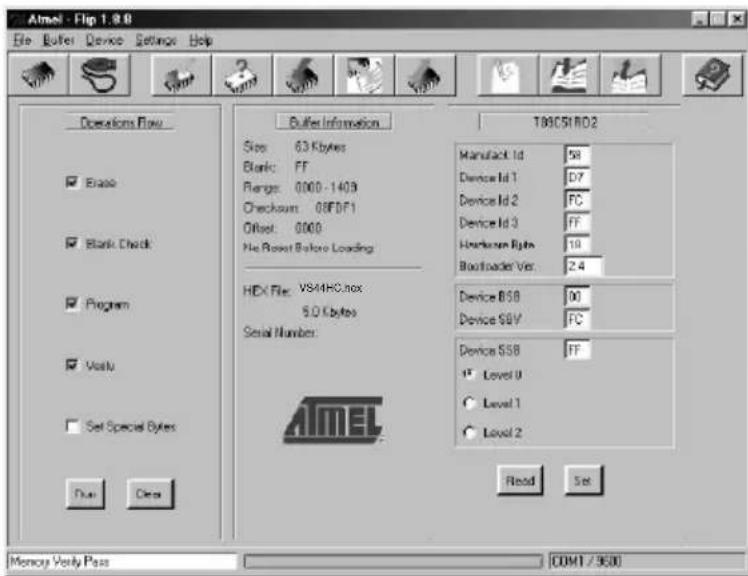Uncheck the Program checkbox
Image resolution: width=748 pixels, height=576 pixels.
(72, 304)
